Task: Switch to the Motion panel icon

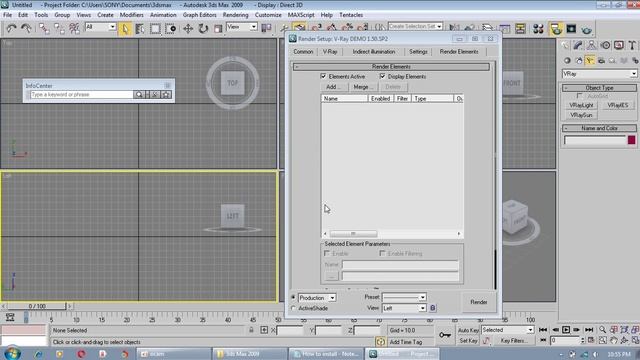Action: coord(605,45)
